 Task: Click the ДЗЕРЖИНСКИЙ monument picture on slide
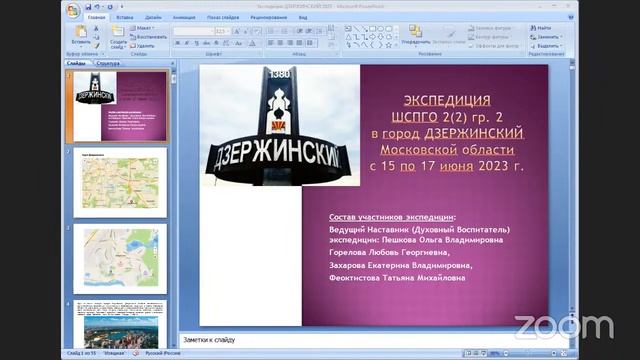pyautogui.click(x=280, y=125)
